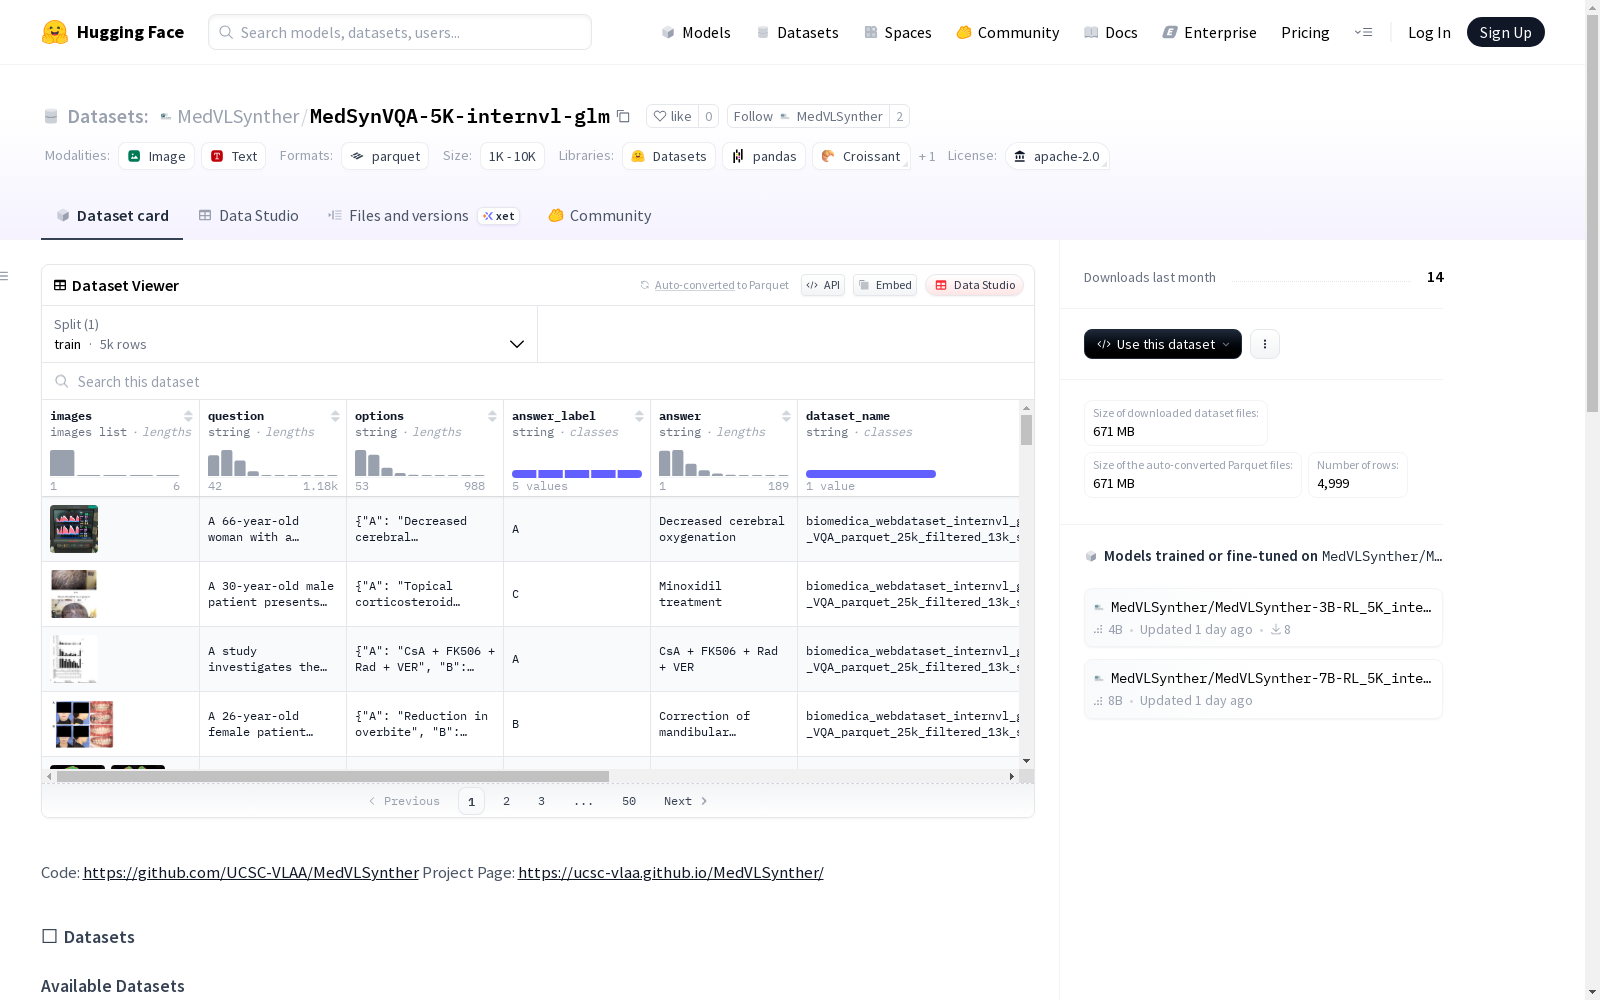Switch to the Dataset card tab

[x=112, y=216]
